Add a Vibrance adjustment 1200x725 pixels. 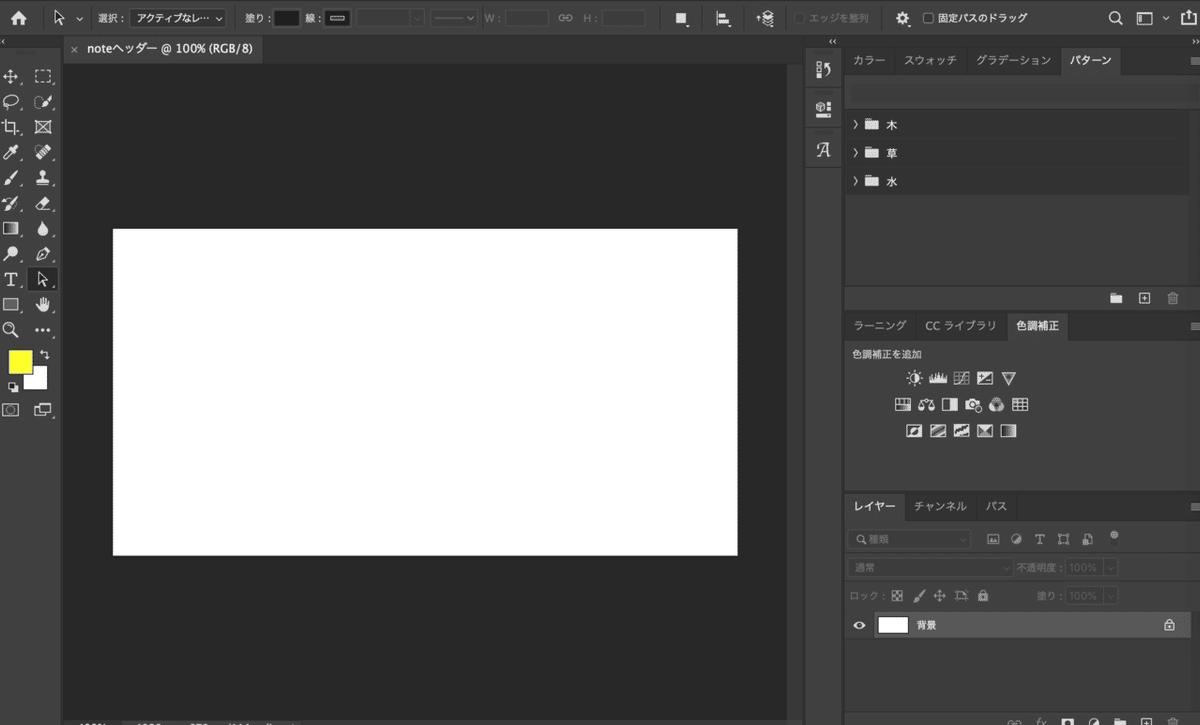point(1008,378)
